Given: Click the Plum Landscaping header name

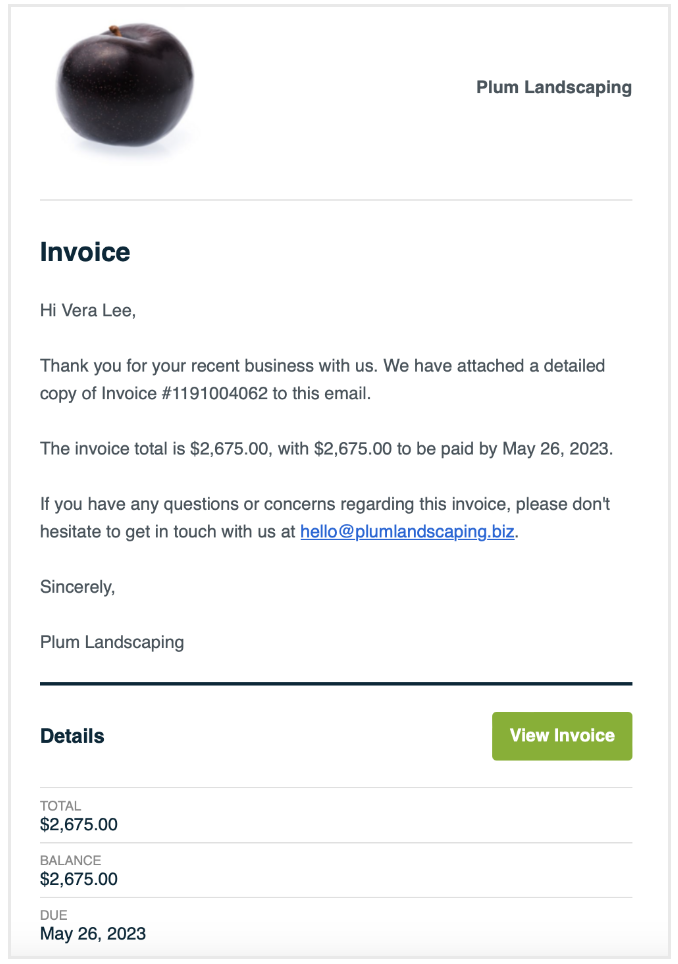Looking at the screenshot, I should click(x=553, y=87).
